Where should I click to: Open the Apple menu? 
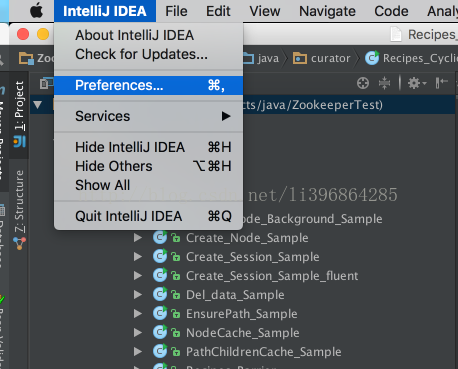pos(36,11)
